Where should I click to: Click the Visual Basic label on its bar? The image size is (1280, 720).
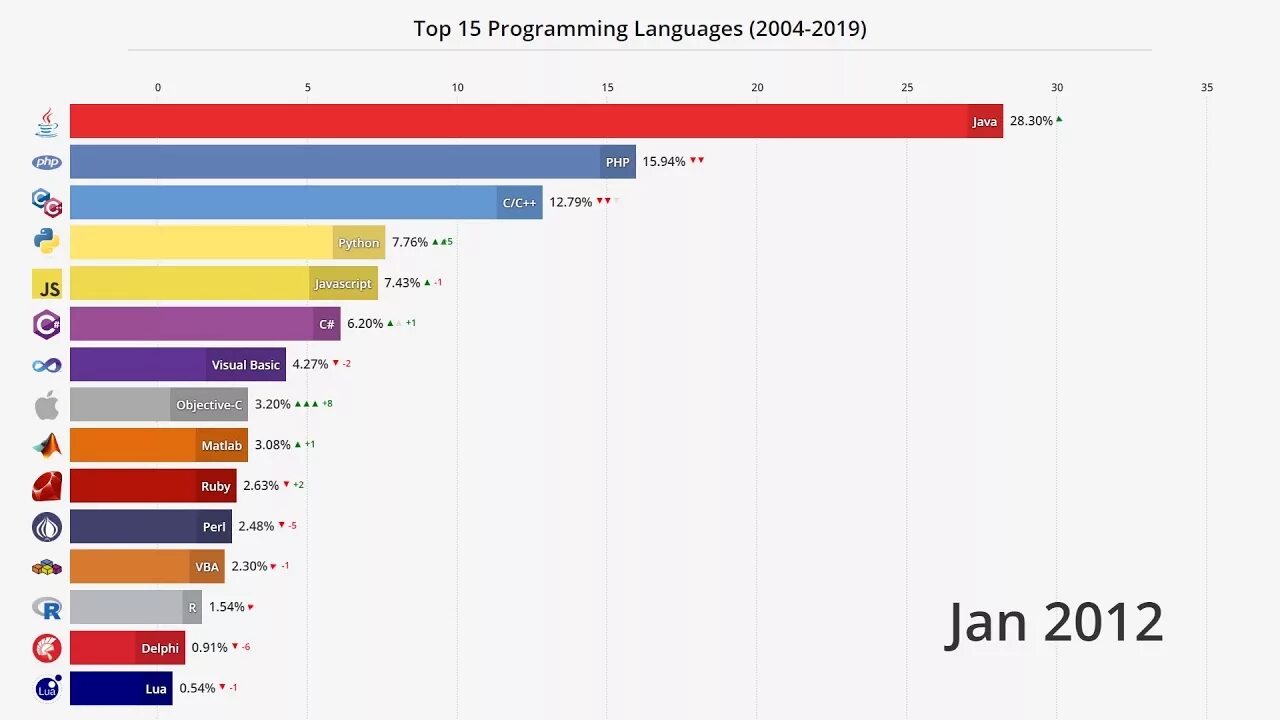[246, 365]
